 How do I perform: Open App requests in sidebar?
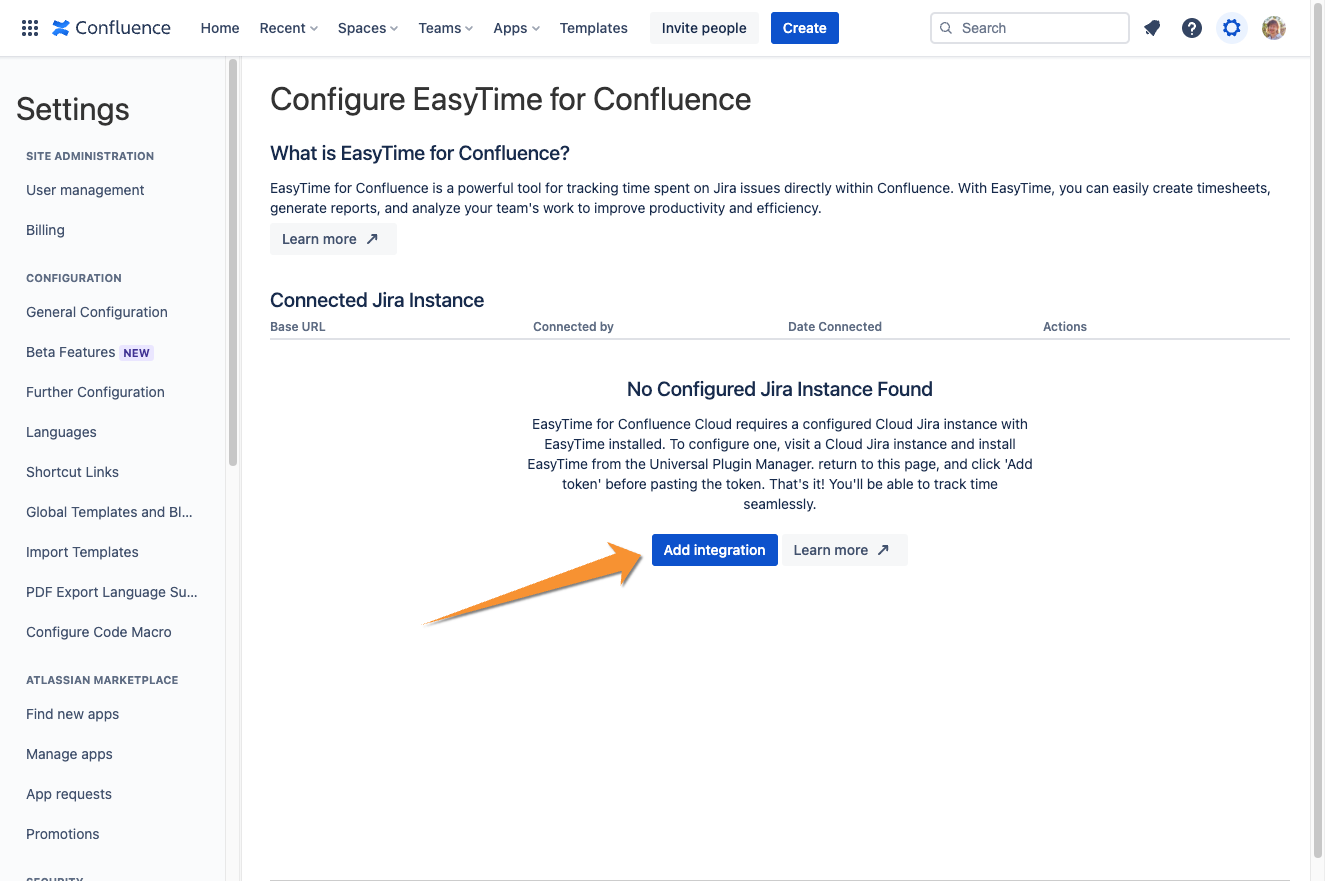(x=69, y=794)
